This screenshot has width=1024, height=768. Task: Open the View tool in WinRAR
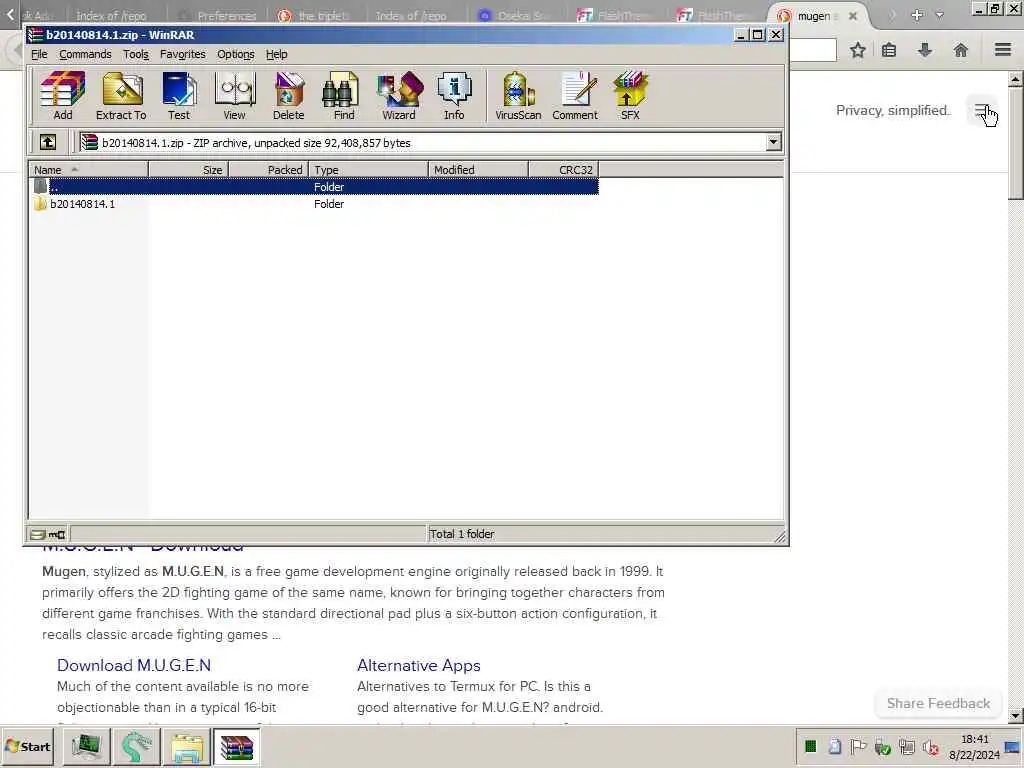click(x=234, y=95)
